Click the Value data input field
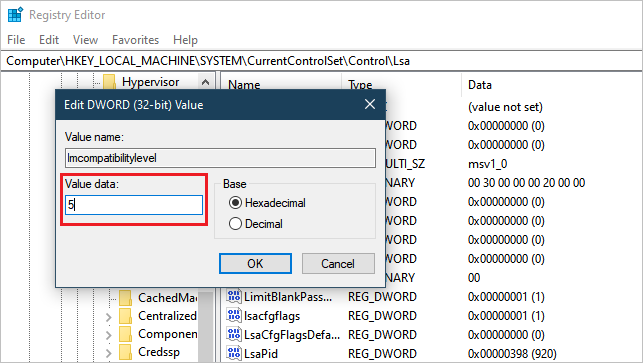The width and height of the screenshot is (643, 363). point(134,205)
